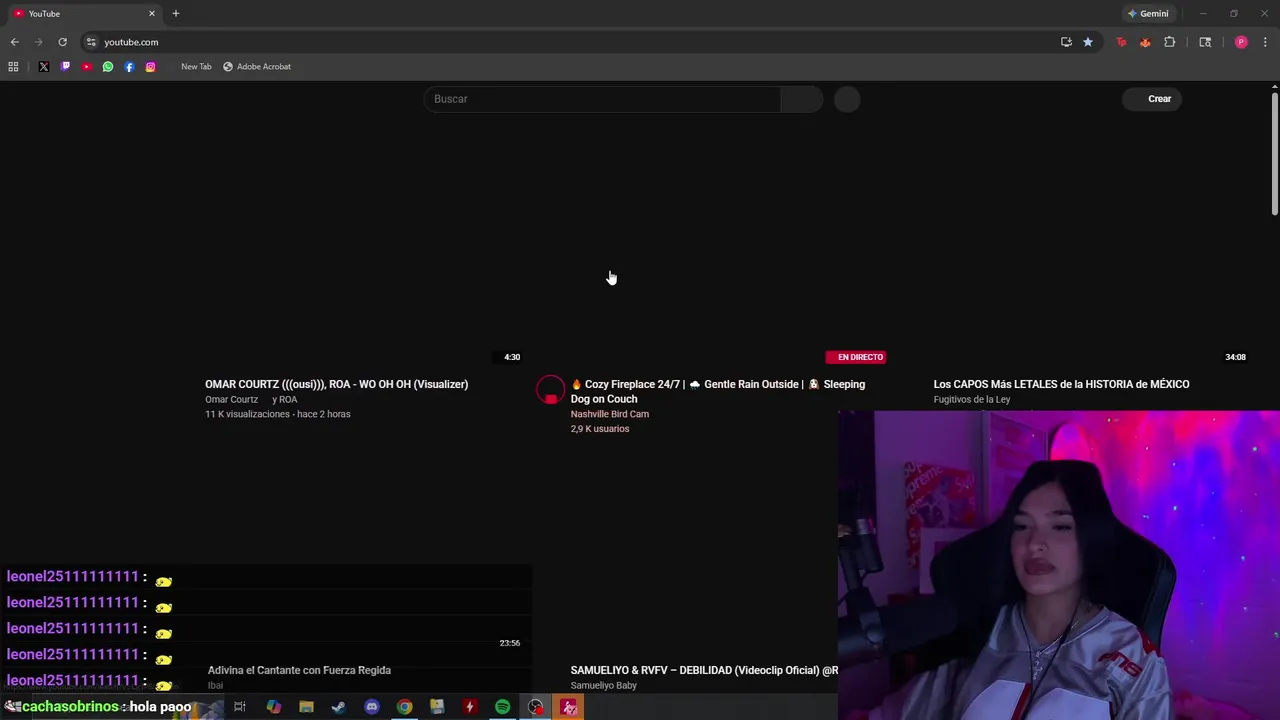Open the X bookmark
Image resolution: width=1280 pixels, height=720 pixels.
point(44,67)
